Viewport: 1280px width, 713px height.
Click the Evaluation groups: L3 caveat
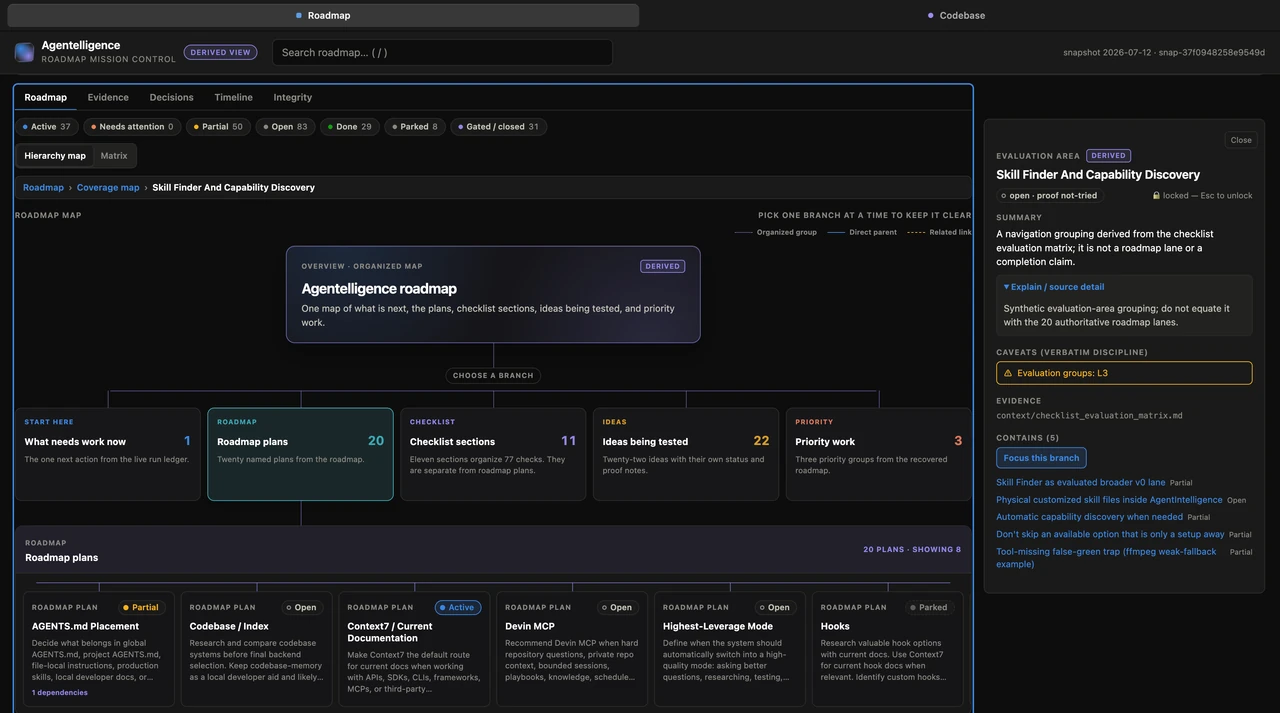(1124, 373)
